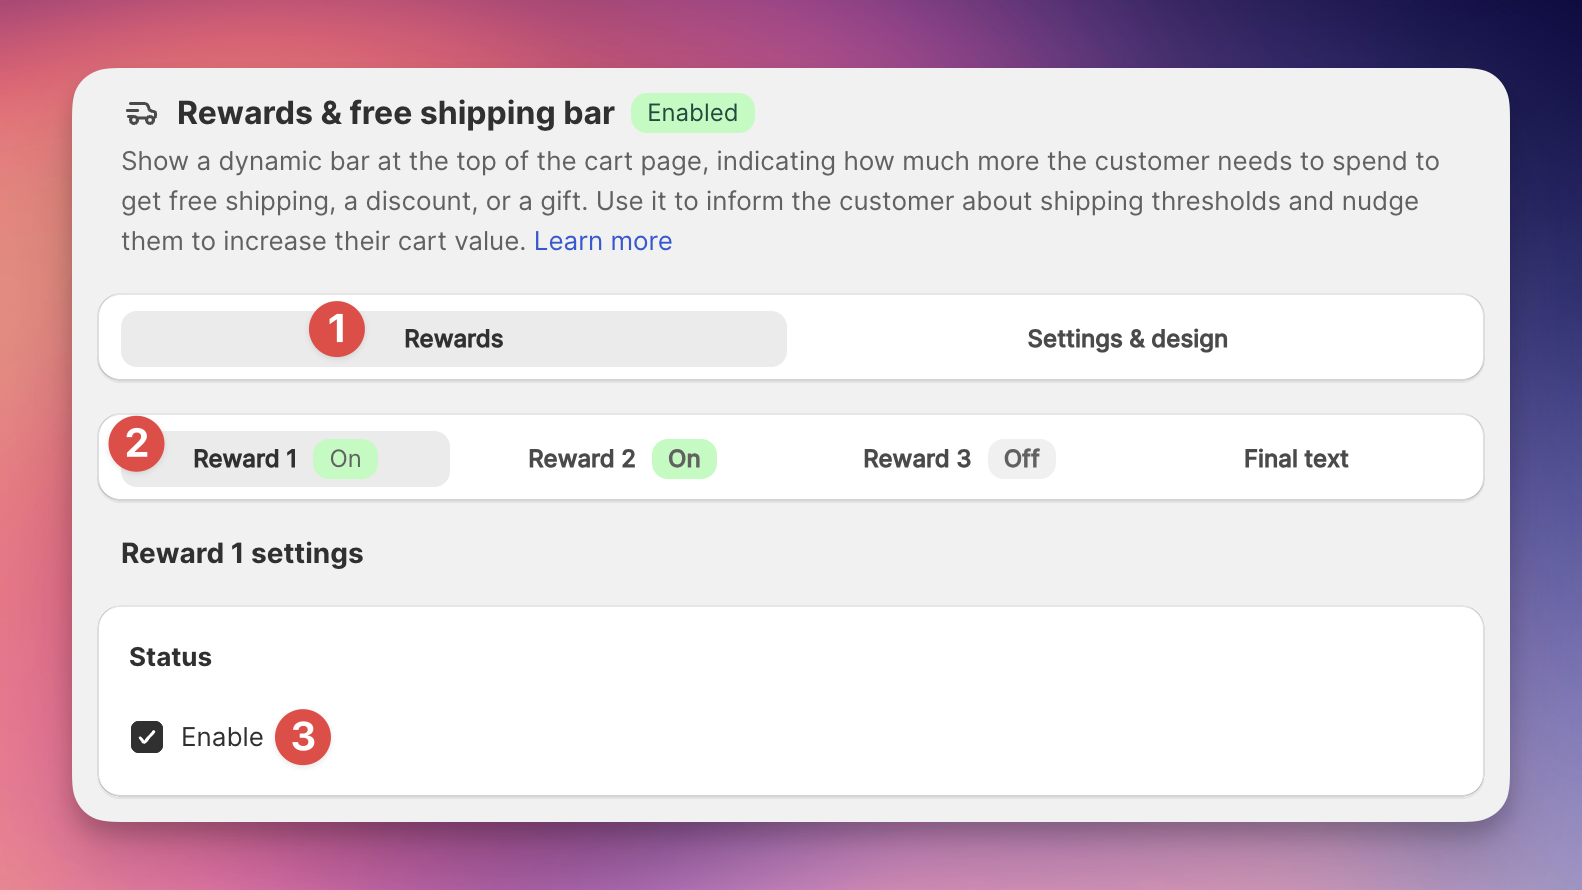Click the red number 3 annotation marker
The image size is (1582, 890).
[303, 737]
